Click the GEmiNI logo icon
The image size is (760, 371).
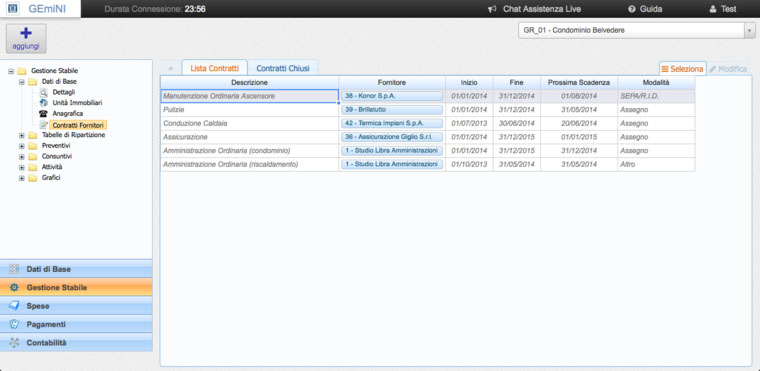(14, 9)
